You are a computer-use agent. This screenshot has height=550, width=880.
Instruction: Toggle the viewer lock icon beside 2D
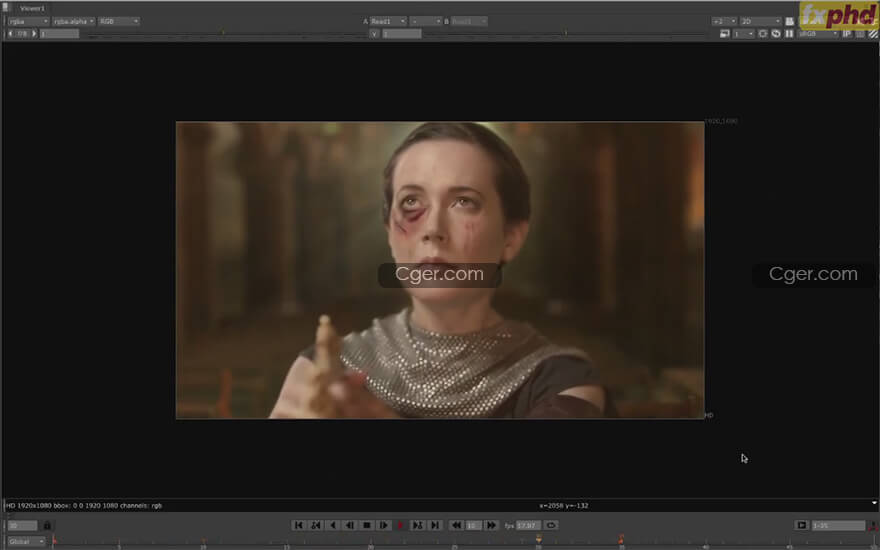790,21
